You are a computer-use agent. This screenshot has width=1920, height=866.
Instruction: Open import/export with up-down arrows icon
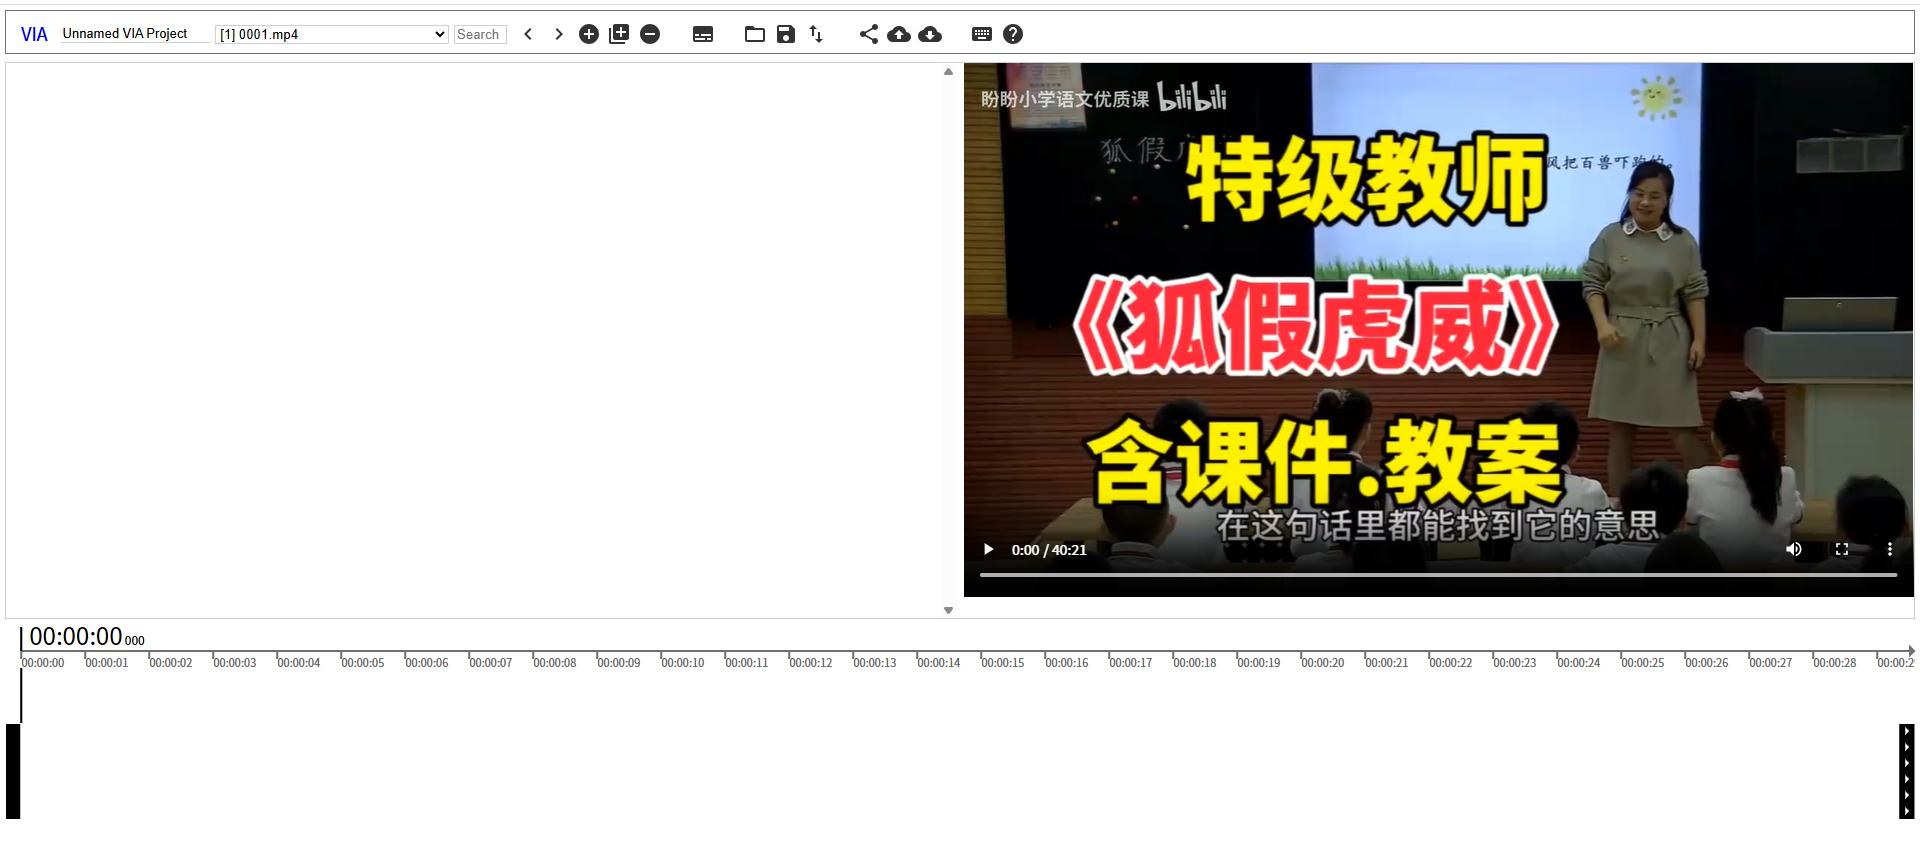pos(816,34)
